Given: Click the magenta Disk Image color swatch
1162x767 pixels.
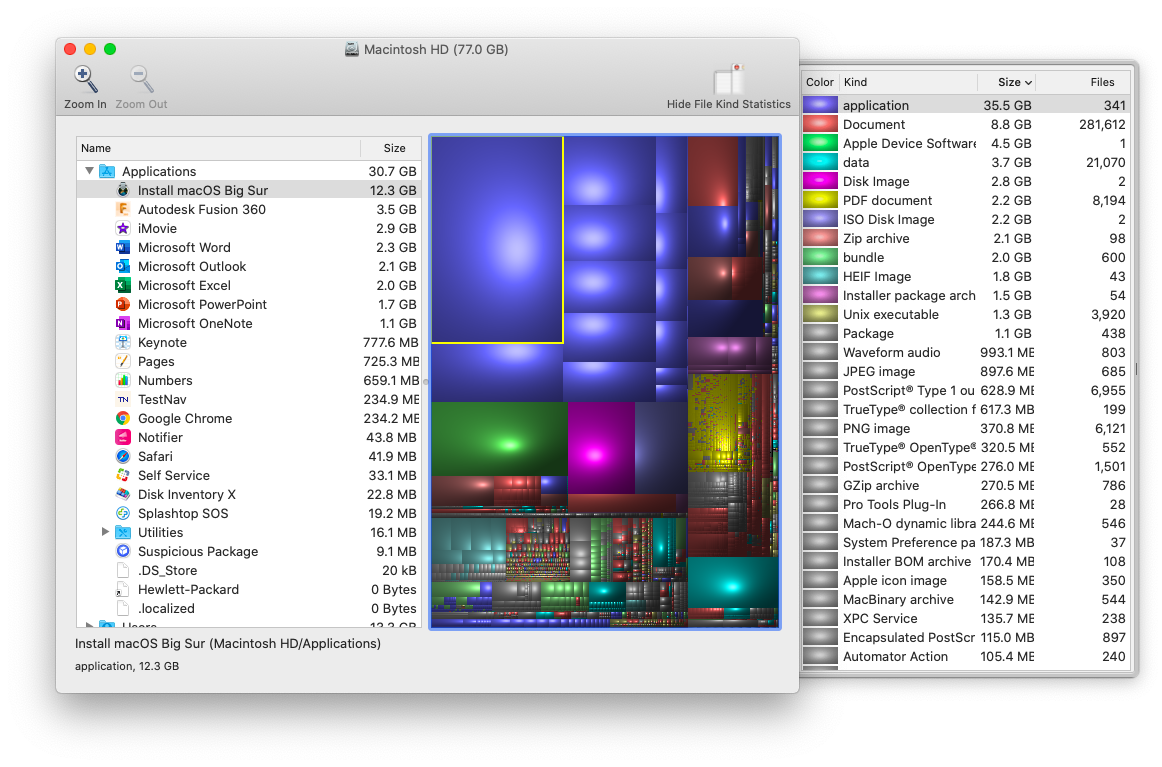Looking at the screenshot, I should pyautogui.click(x=820, y=181).
